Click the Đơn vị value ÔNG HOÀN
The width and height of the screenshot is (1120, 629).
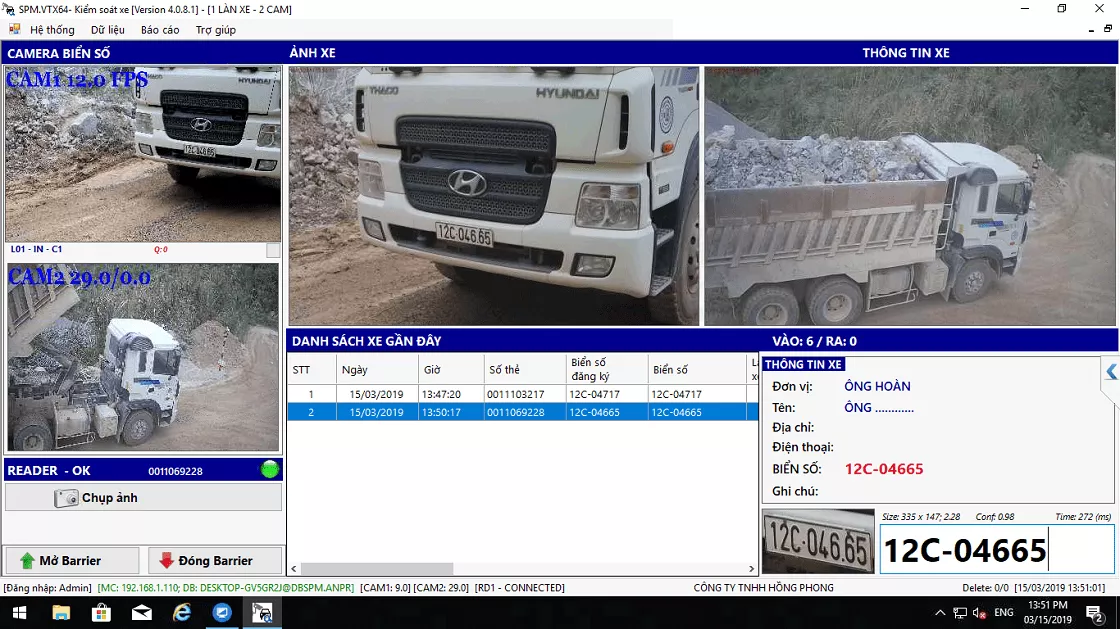click(x=877, y=386)
